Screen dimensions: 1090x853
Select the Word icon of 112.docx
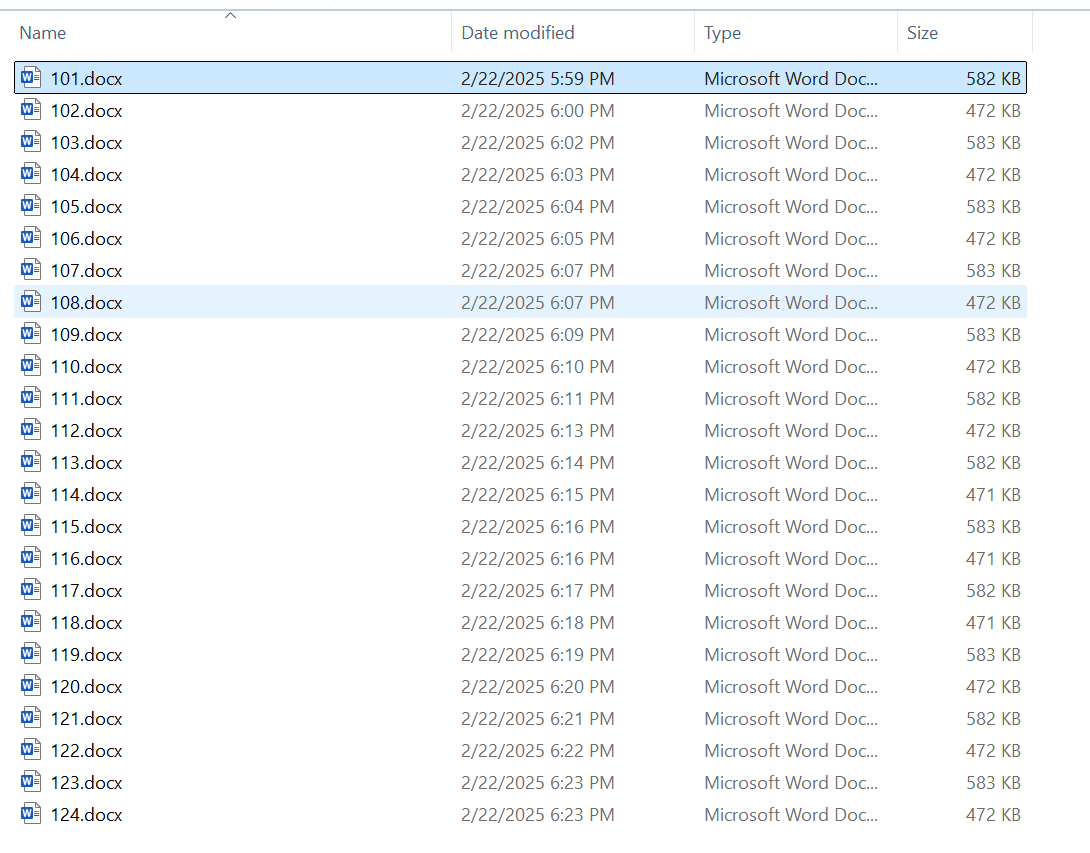31,430
